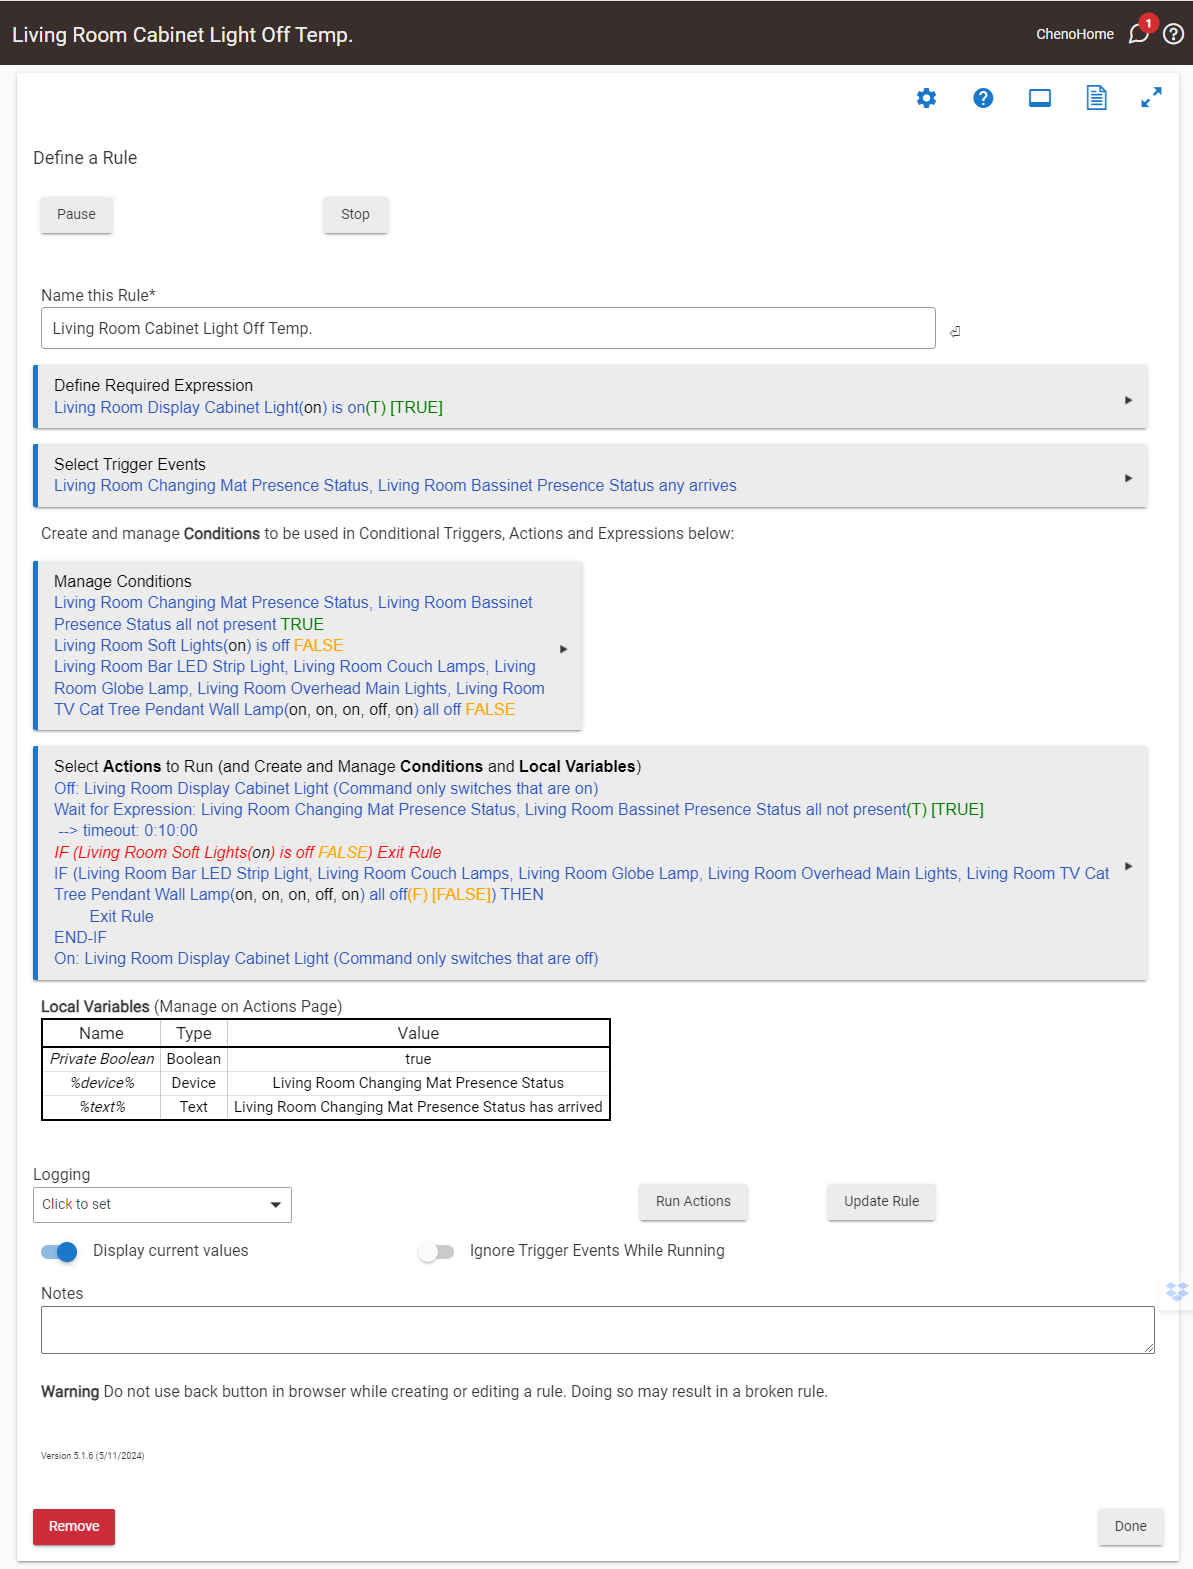The height and width of the screenshot is (1569, 1193).
Task: Click the display monitor icon
Action: pos(1040,98)
